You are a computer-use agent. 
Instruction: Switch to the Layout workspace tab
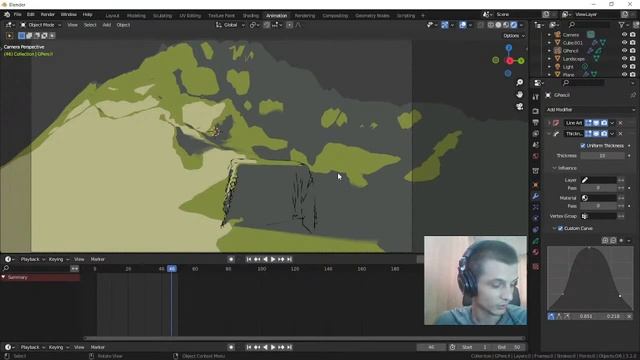(112, 16)
